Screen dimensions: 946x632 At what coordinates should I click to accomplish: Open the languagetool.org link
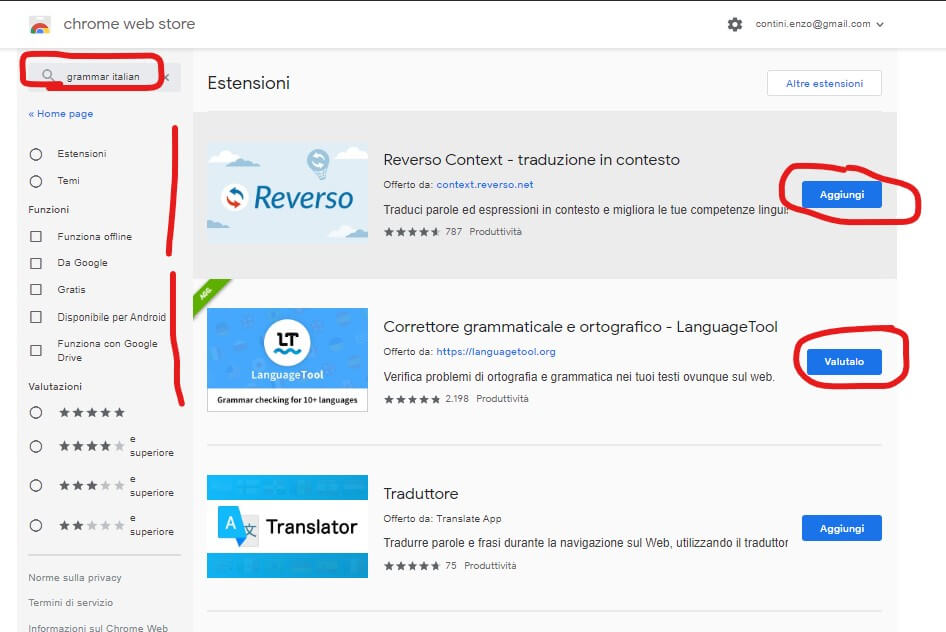496,352
